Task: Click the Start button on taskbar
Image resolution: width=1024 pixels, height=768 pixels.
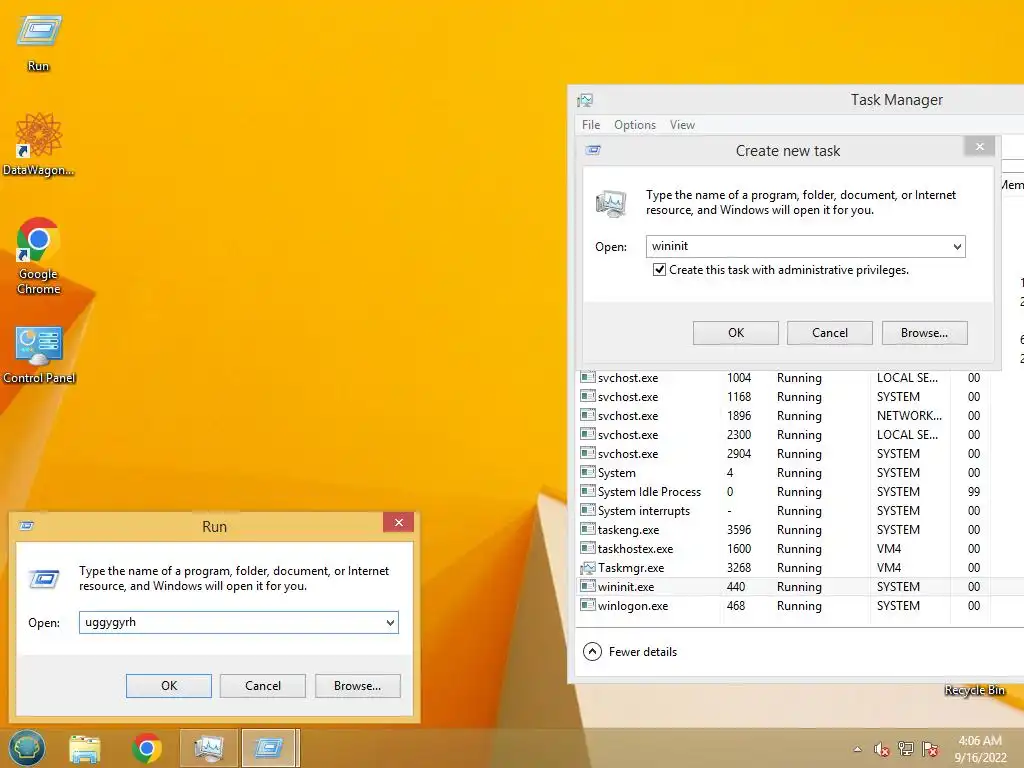Action: [x=27, y=748]
